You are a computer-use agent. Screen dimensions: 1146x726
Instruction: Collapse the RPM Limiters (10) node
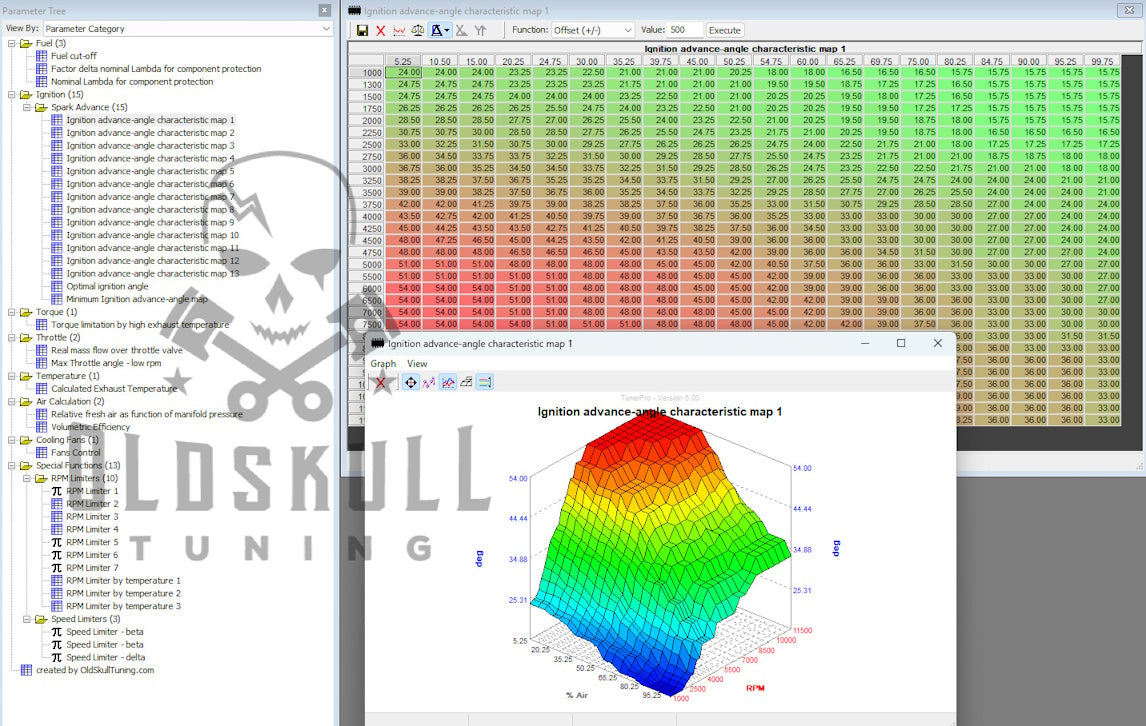(26, 478)
